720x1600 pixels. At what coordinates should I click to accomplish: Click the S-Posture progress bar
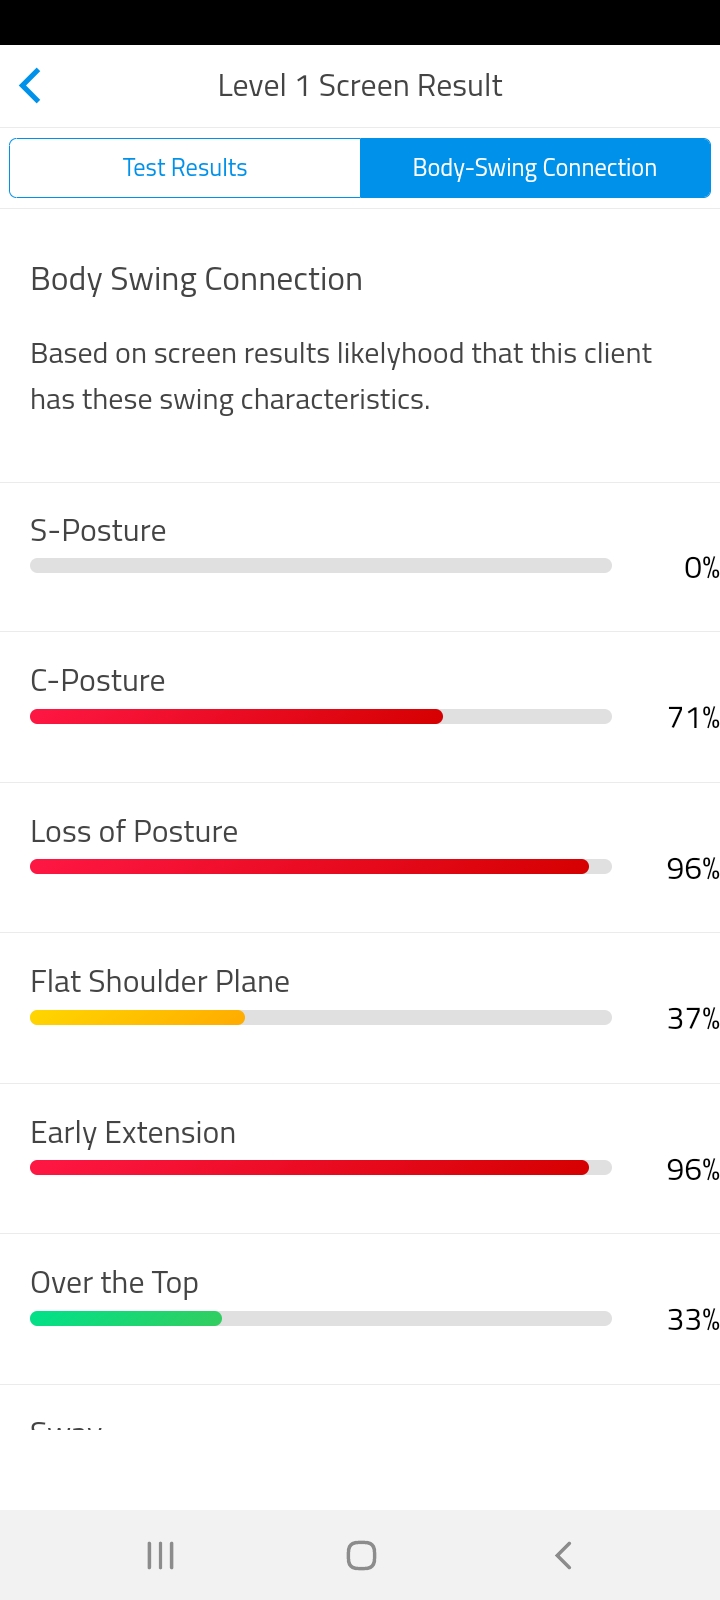[x=320, y=566]
